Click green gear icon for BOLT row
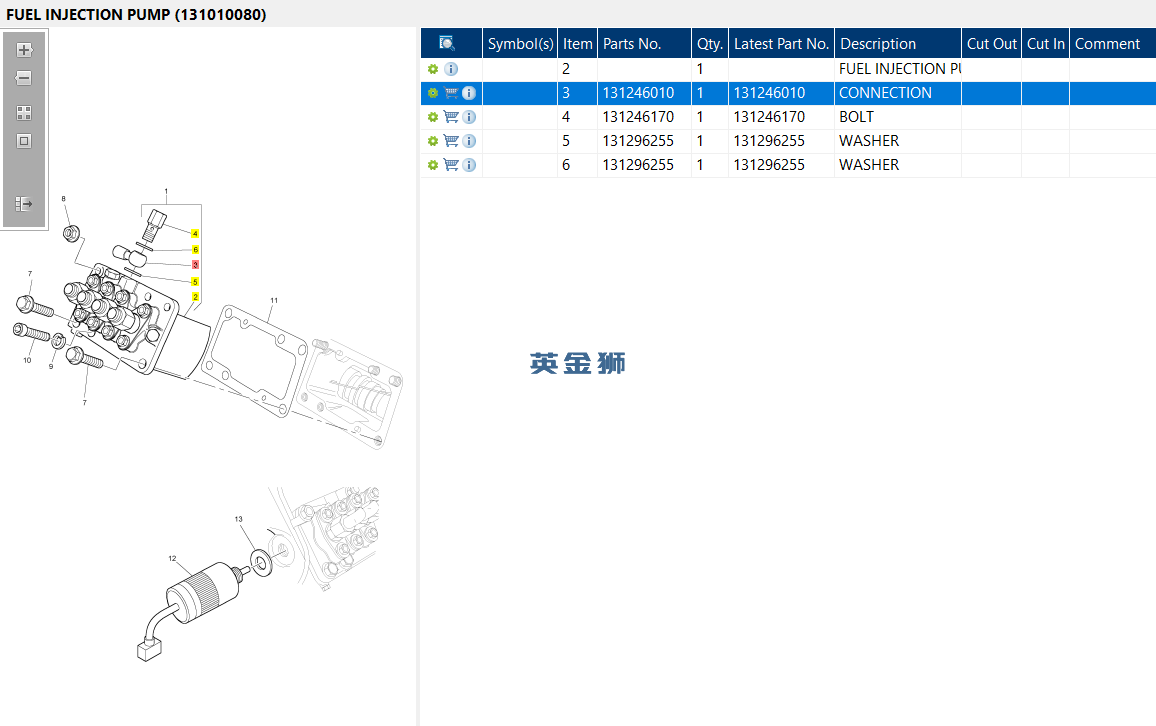 (x=433, y=117)
